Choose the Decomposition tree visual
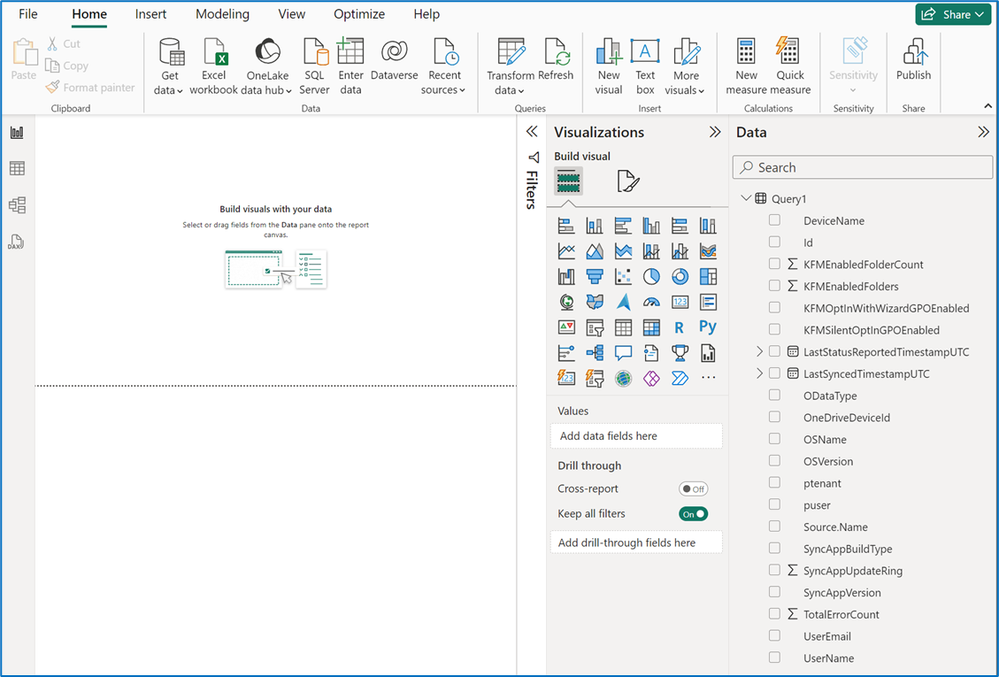 click(x=594, y=353)
